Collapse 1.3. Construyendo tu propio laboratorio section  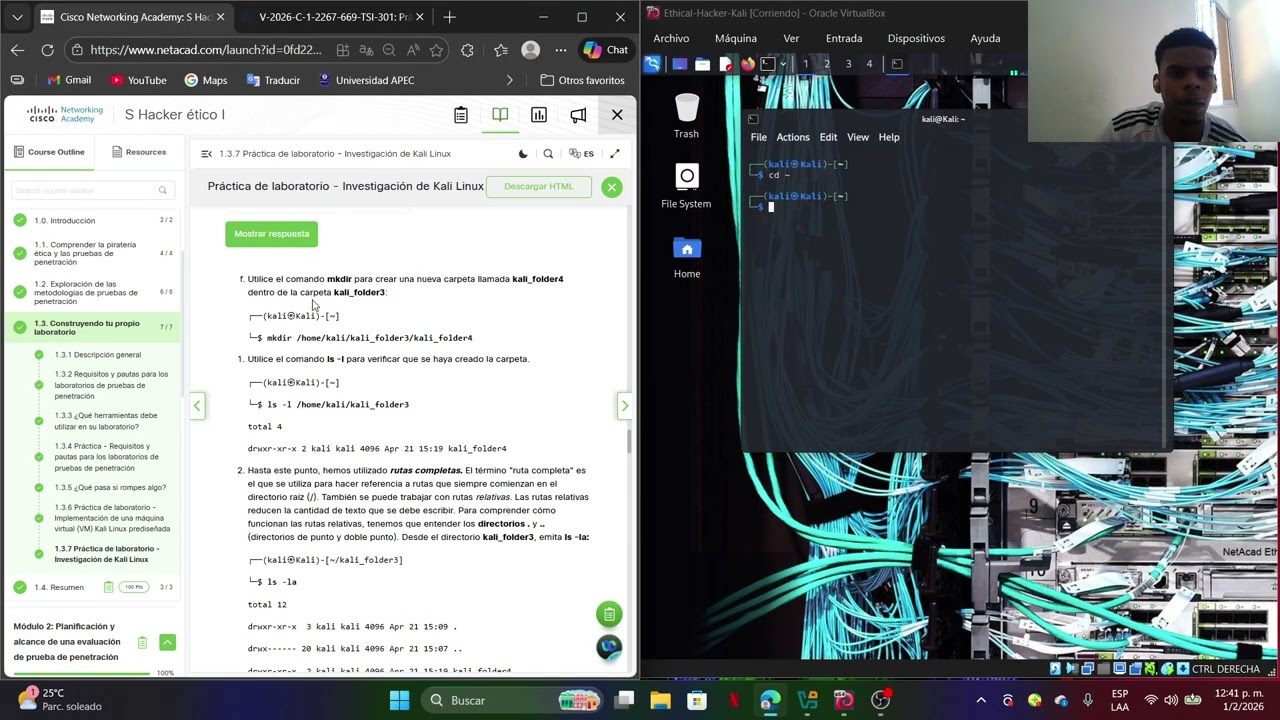coord(92,327)
